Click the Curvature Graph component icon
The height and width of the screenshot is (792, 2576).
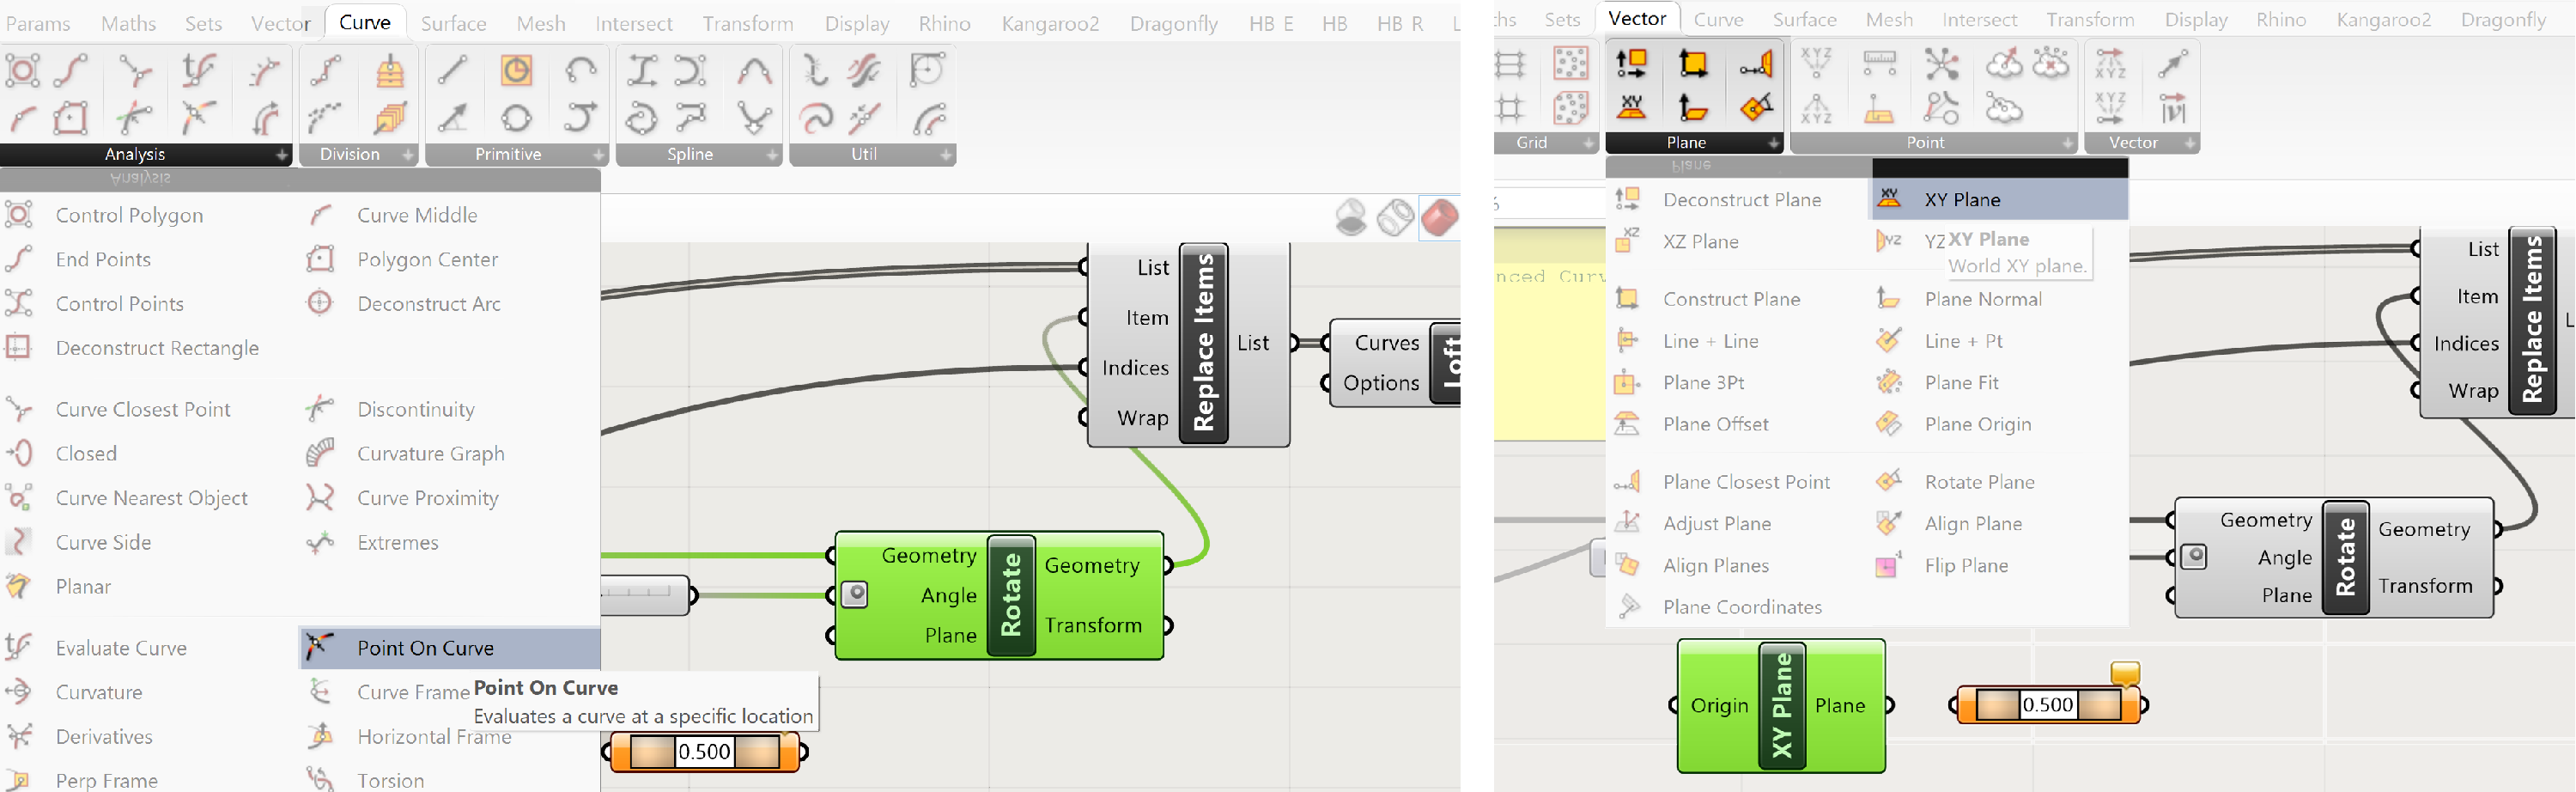click(320, 453)
